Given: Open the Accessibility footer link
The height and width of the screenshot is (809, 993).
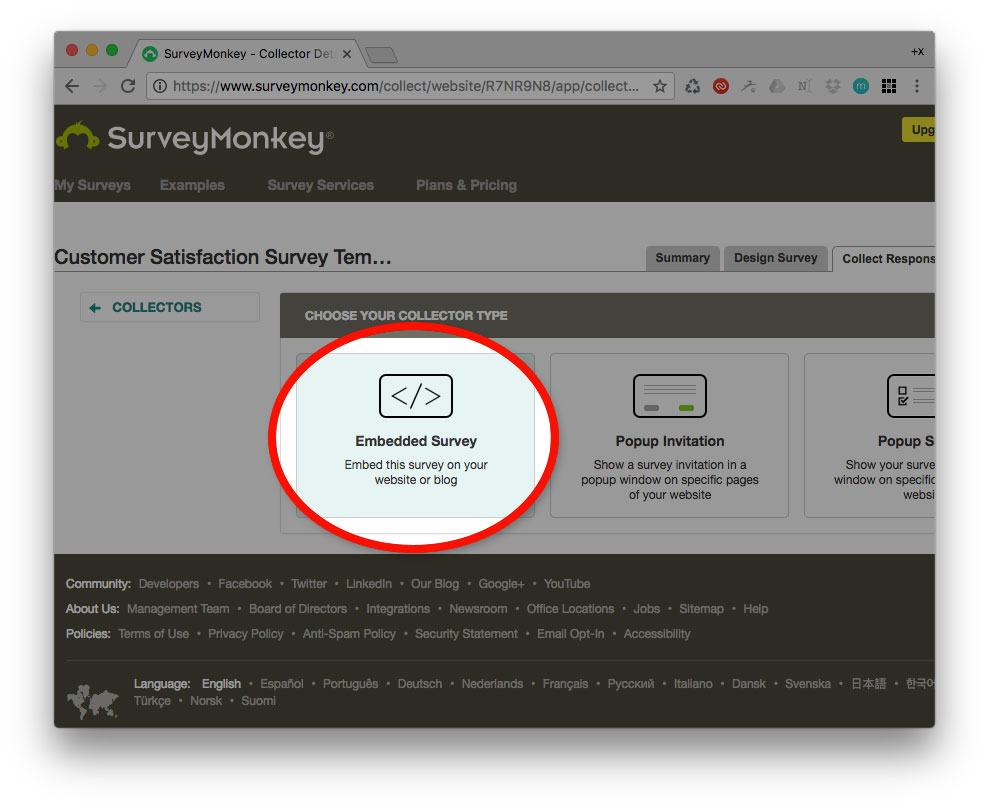Looking at the screenshot, I should tap(657, 634).
